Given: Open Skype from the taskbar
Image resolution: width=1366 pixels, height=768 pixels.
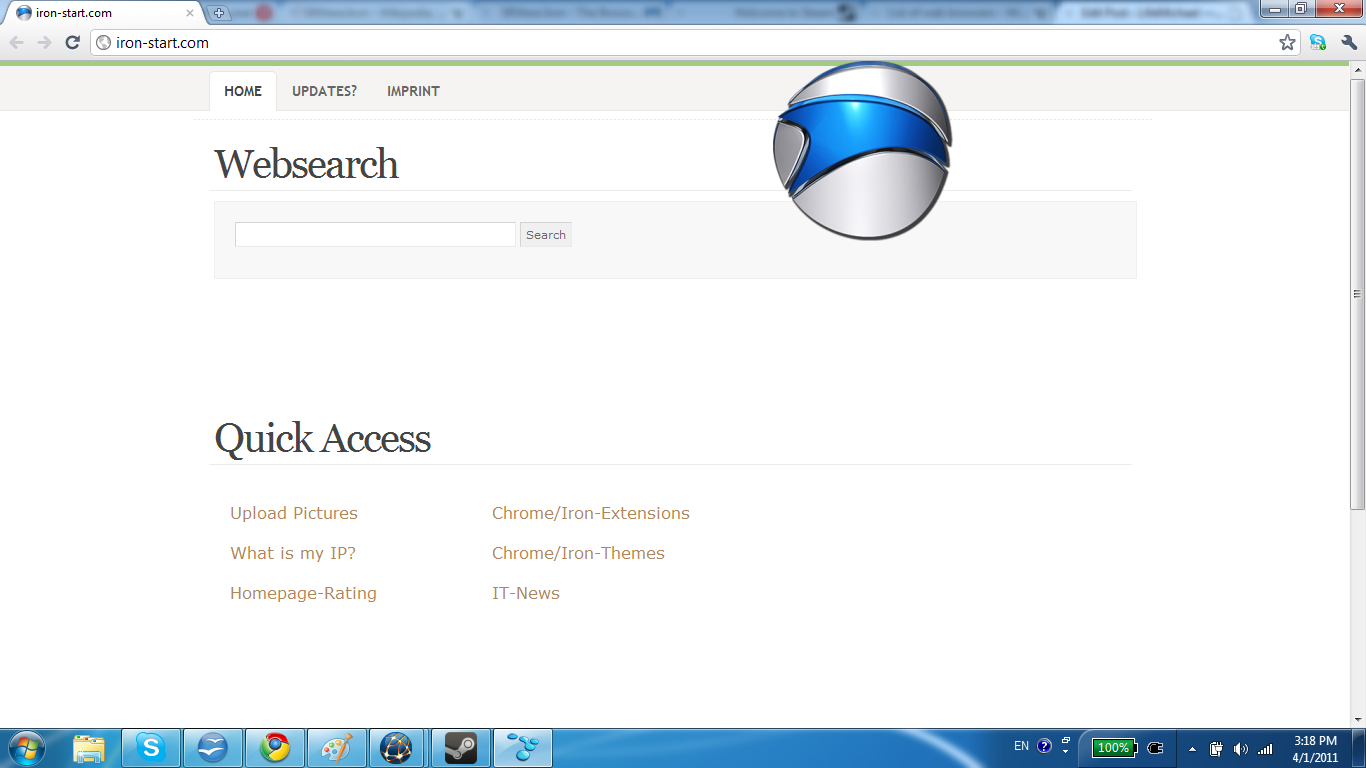Looking at the screenshot, I should [x=151, y=748].
